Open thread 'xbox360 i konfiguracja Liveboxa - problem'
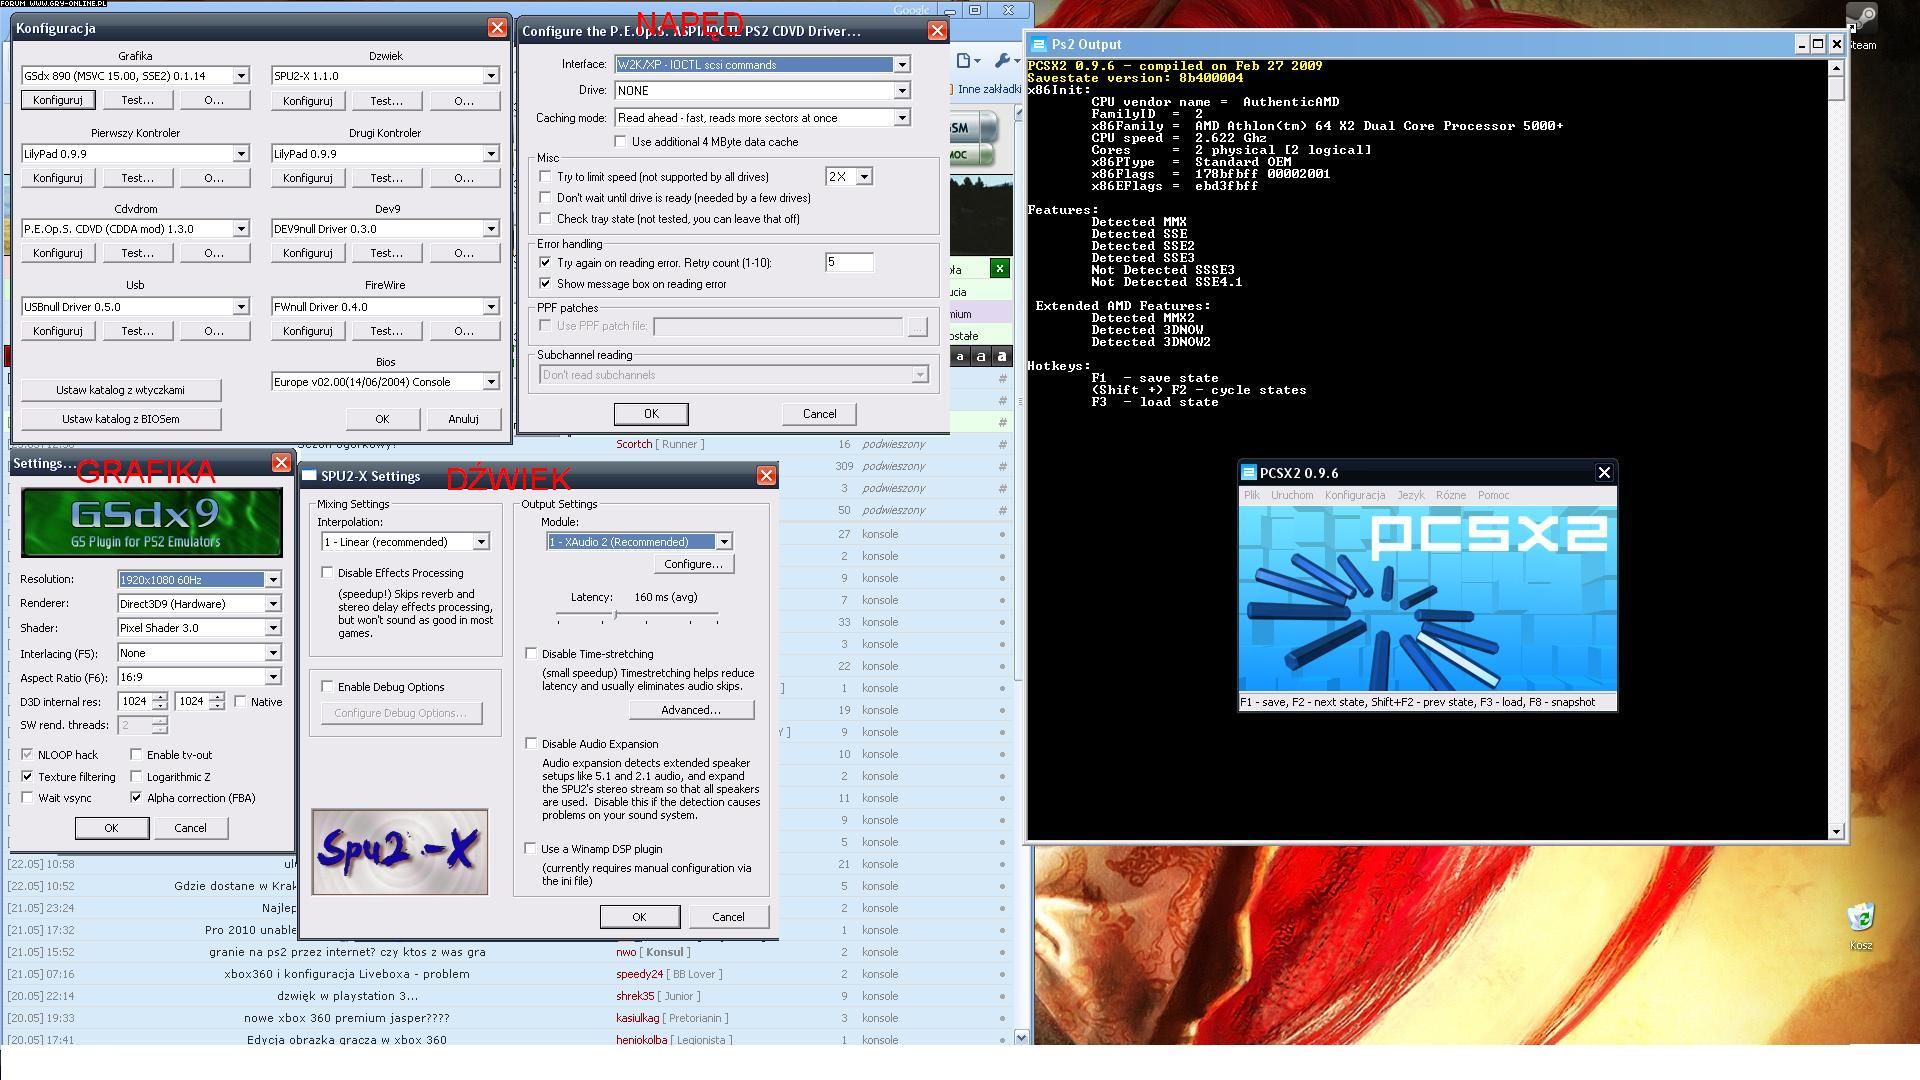Screen dimensions: 1920x1080 pyautogui.click(x=347, y=974)
